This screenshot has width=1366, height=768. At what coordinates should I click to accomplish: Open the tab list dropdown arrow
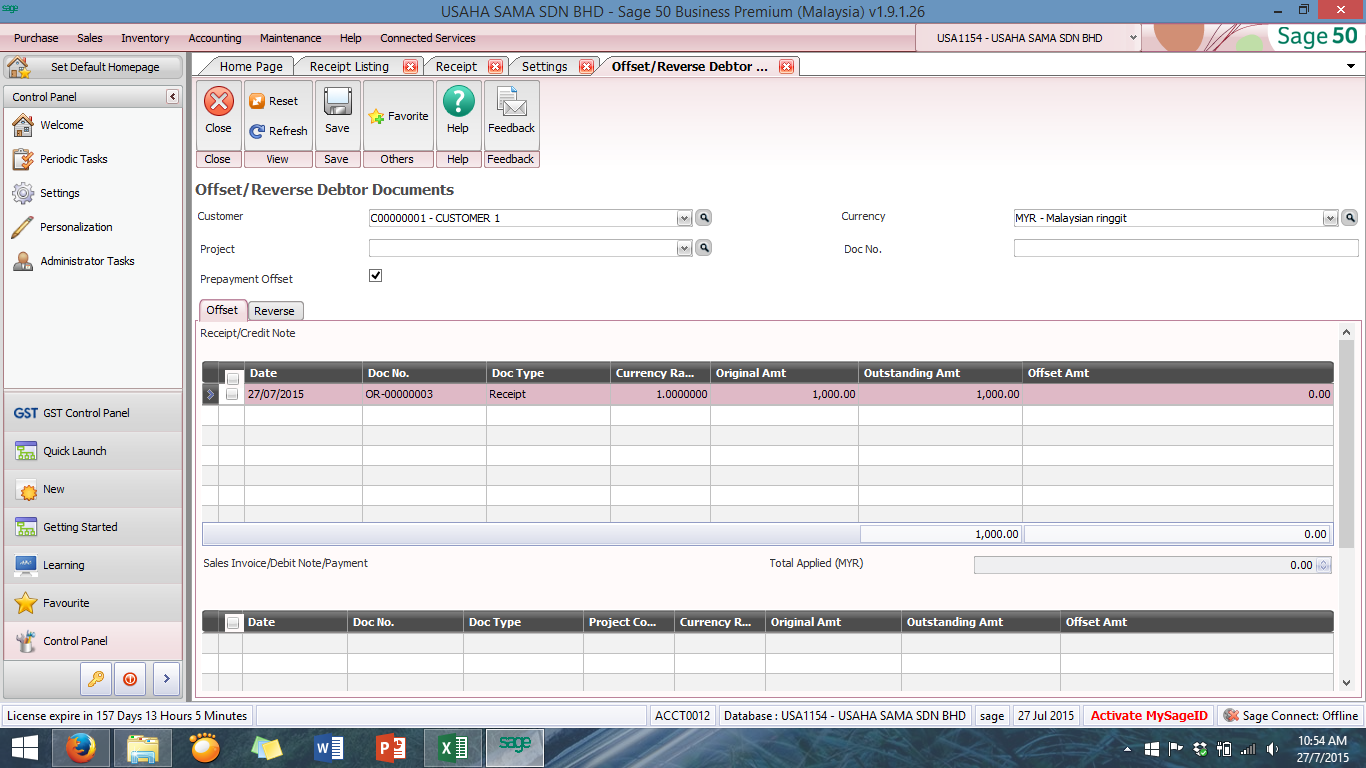click(1351, 66)
